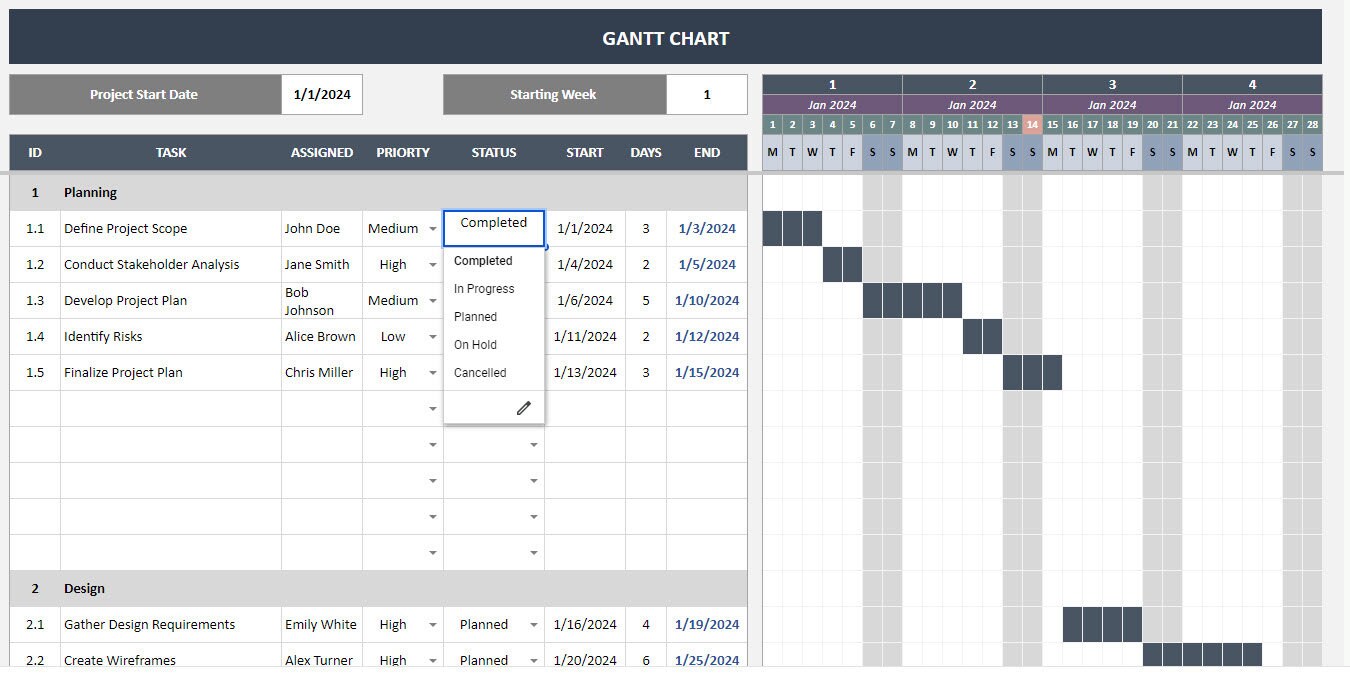Click the TASK column header
Viewport: 1350px width, 675px height.
click(x=171, y=153)
